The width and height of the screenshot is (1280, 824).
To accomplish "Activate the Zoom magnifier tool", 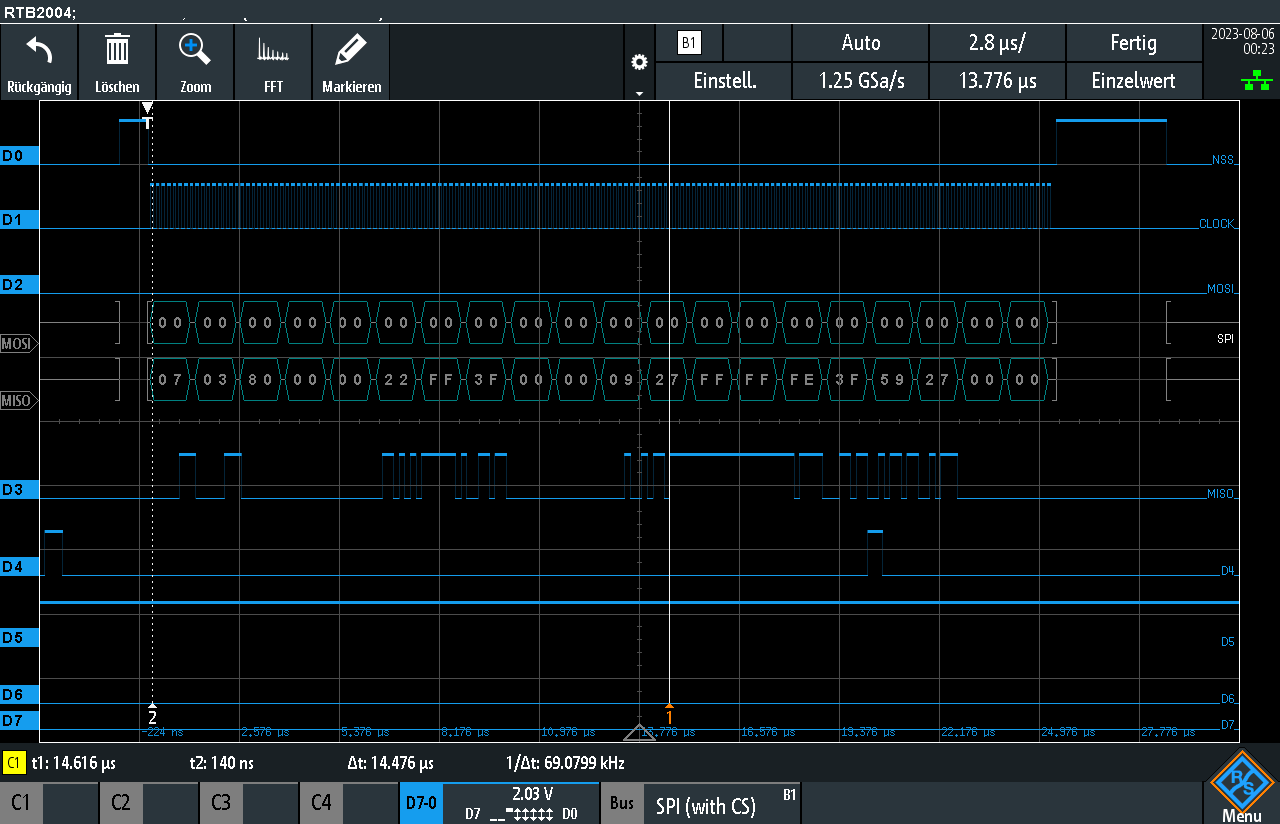I will (x=195, y=49).
